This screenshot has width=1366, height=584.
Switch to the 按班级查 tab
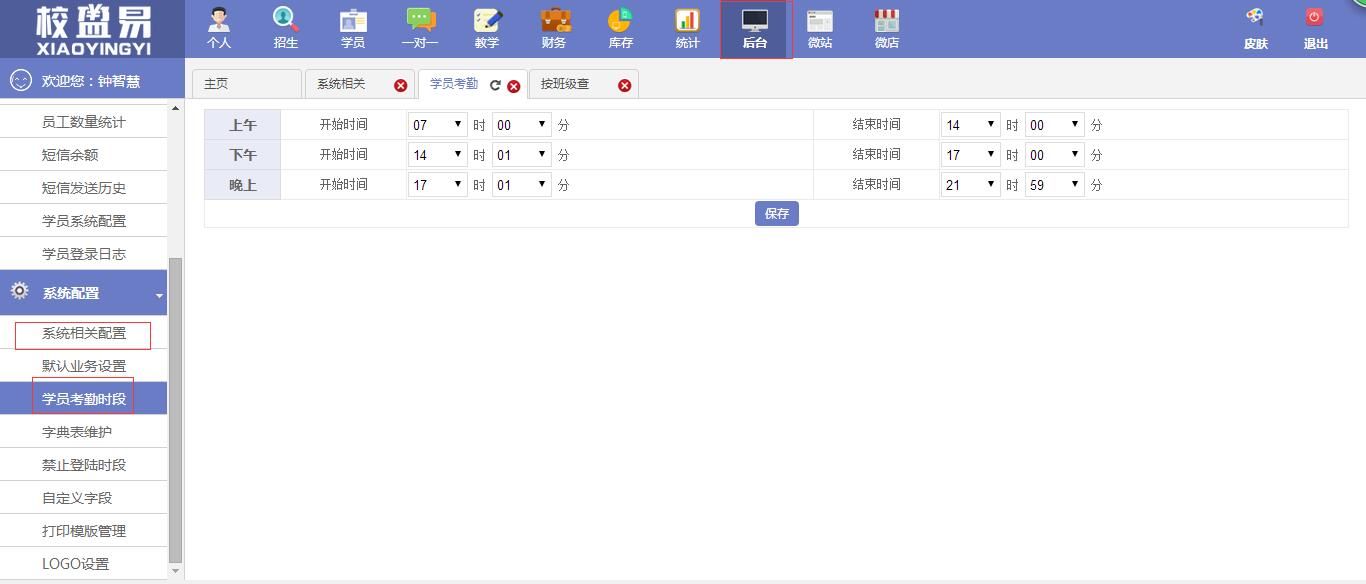click(566, 84)
